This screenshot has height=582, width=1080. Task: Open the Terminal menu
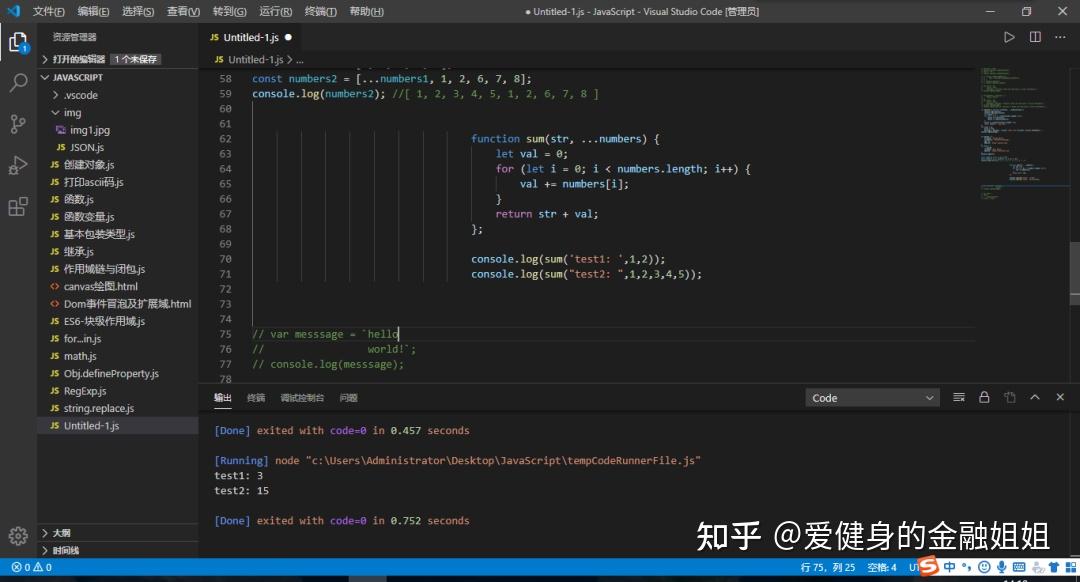321,11
